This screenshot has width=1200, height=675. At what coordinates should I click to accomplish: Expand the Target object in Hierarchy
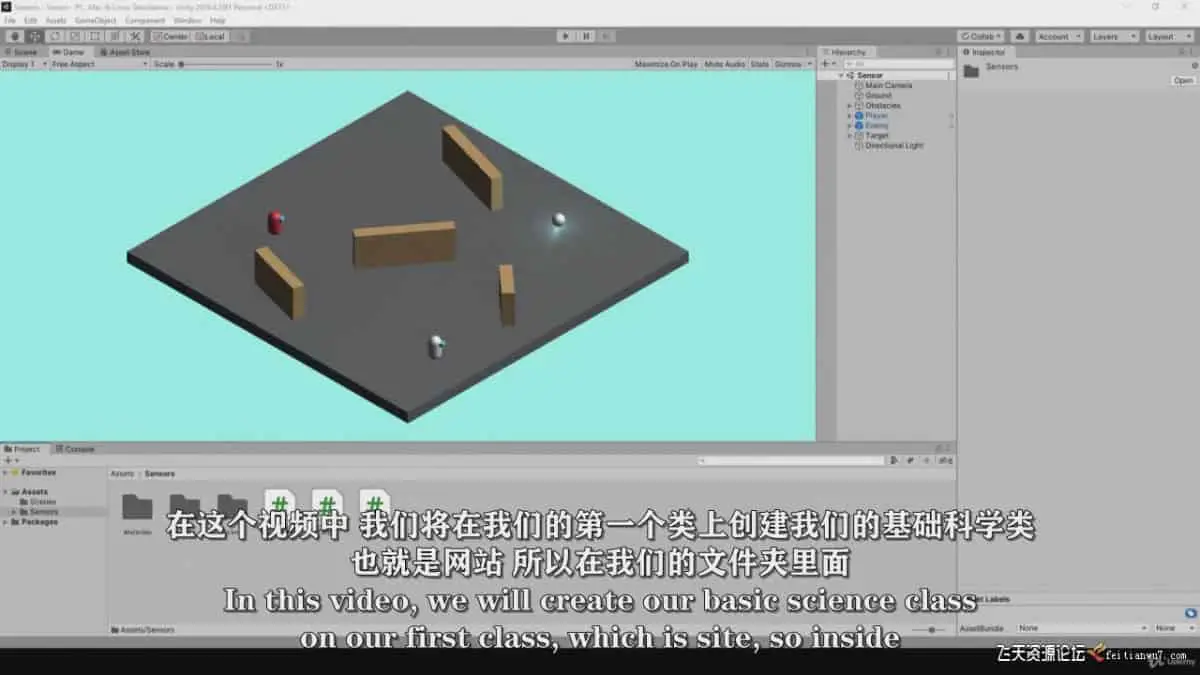point(850,136)
